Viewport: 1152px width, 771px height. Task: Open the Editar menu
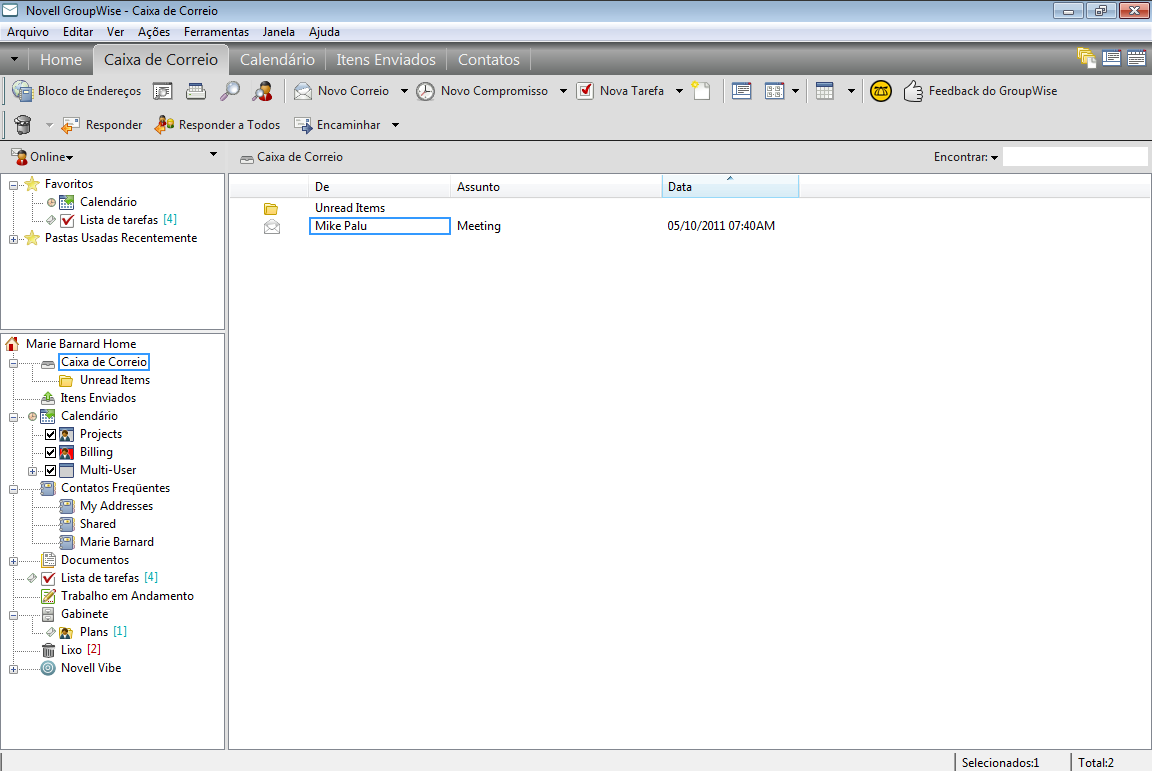click(78, 32)
